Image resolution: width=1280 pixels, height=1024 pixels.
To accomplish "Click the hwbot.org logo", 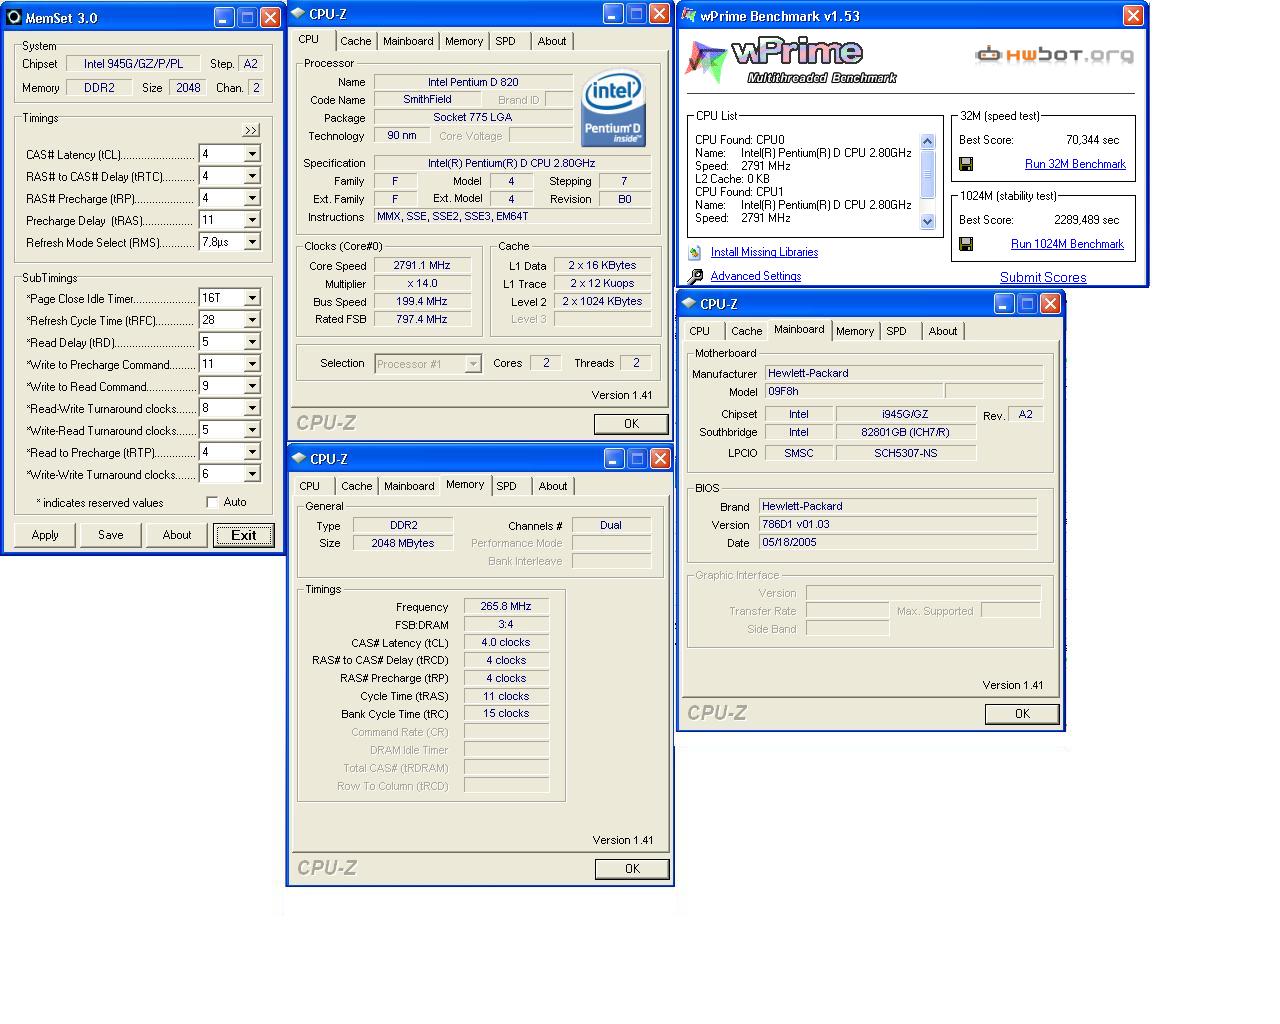I will point(1054,54).
